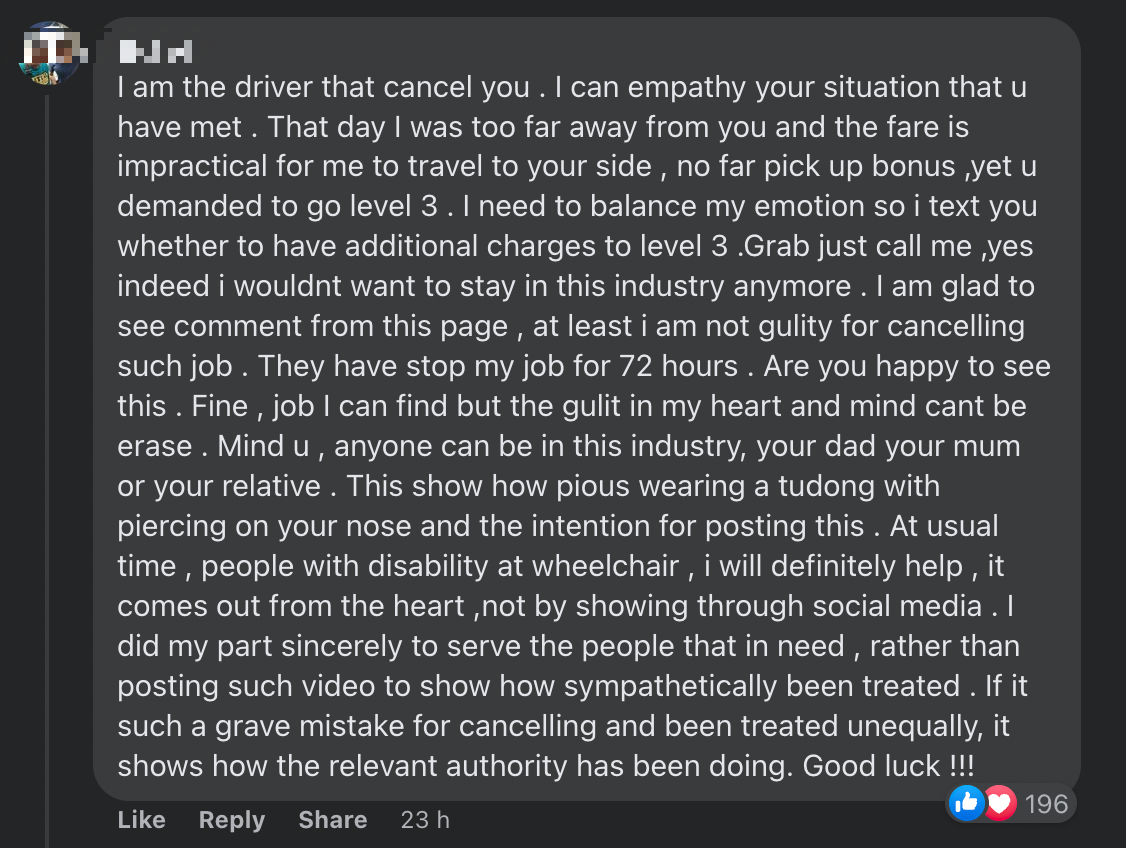Click the phrase 'Good luck !!!'

[888, 765]
